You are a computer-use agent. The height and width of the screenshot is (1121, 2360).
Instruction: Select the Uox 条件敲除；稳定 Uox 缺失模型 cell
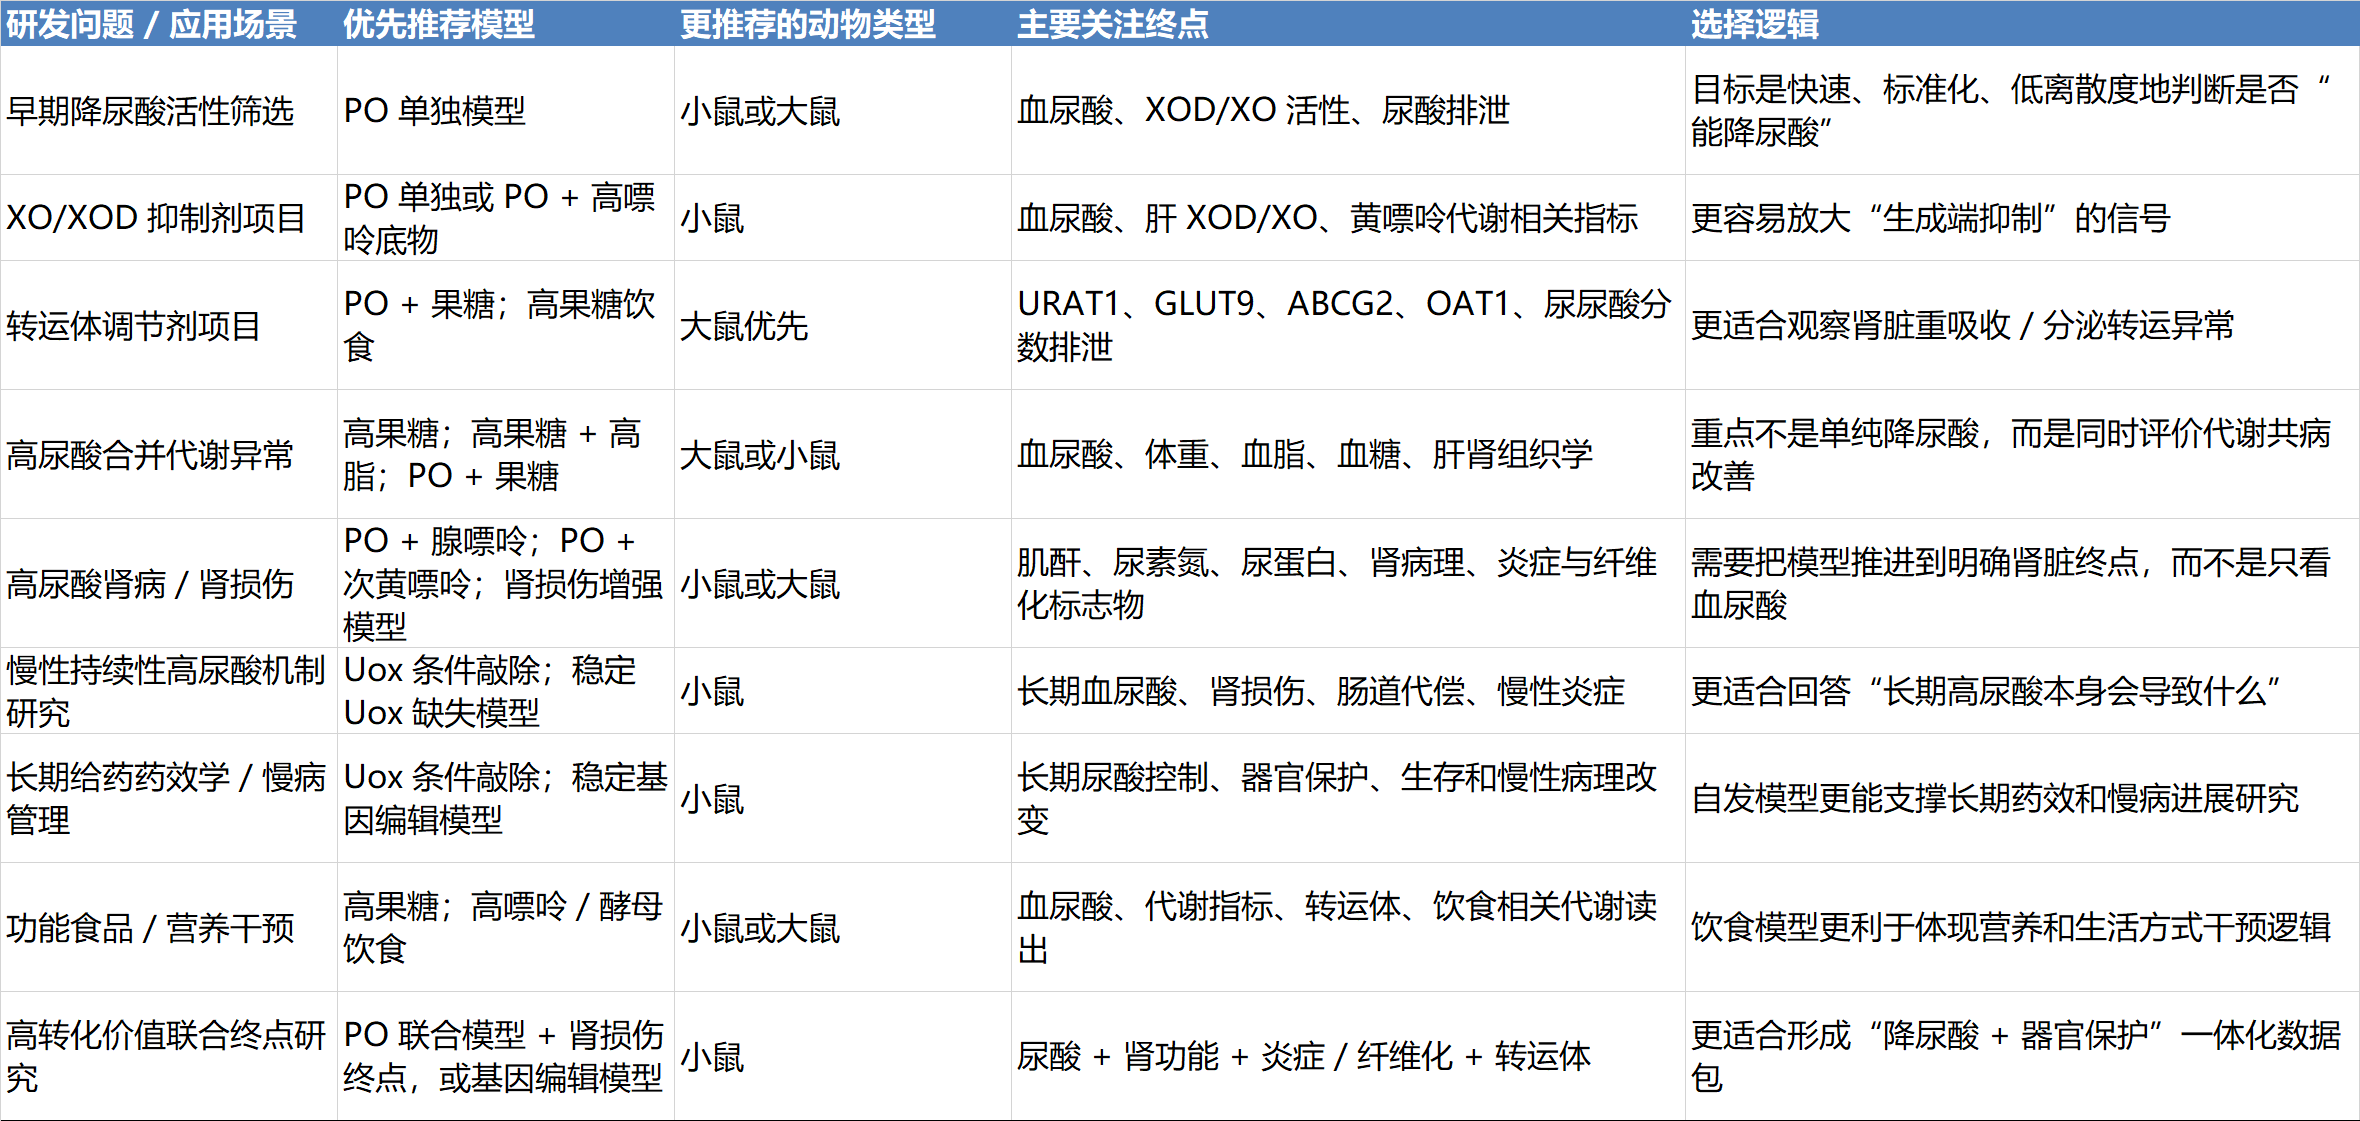click(x=490, y=691)
